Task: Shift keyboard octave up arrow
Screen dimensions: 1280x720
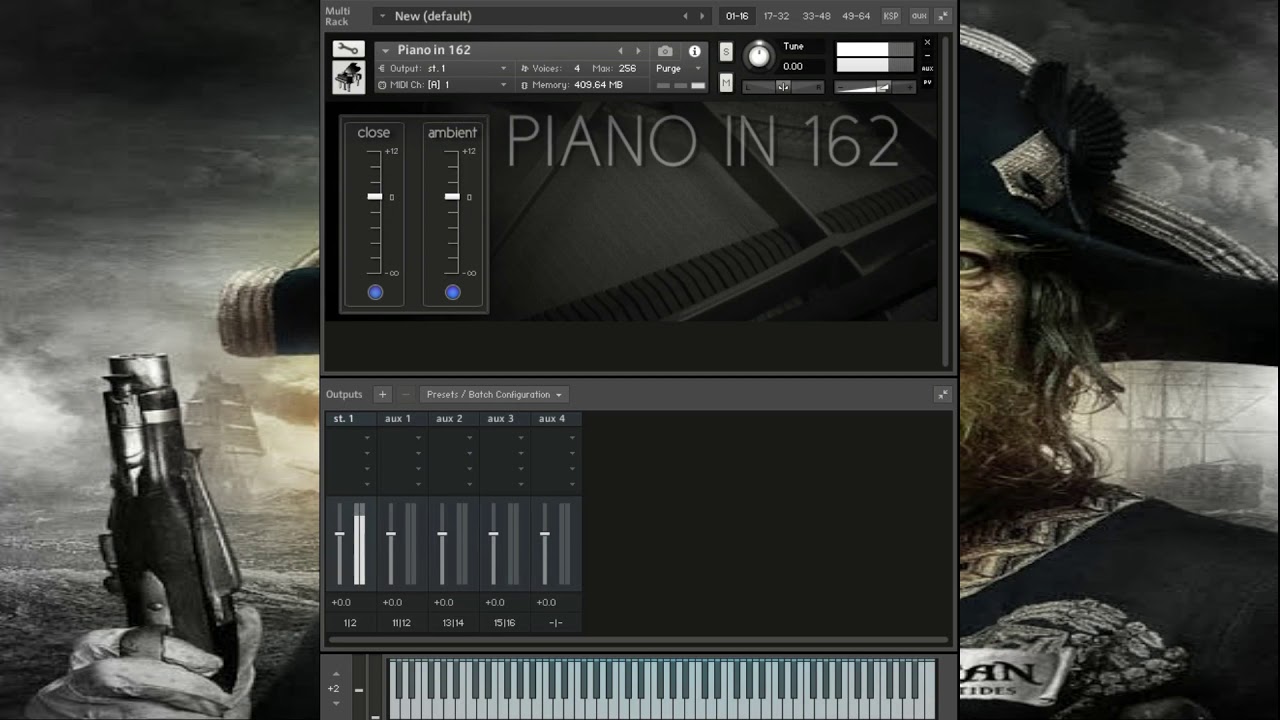Action: 336,674
